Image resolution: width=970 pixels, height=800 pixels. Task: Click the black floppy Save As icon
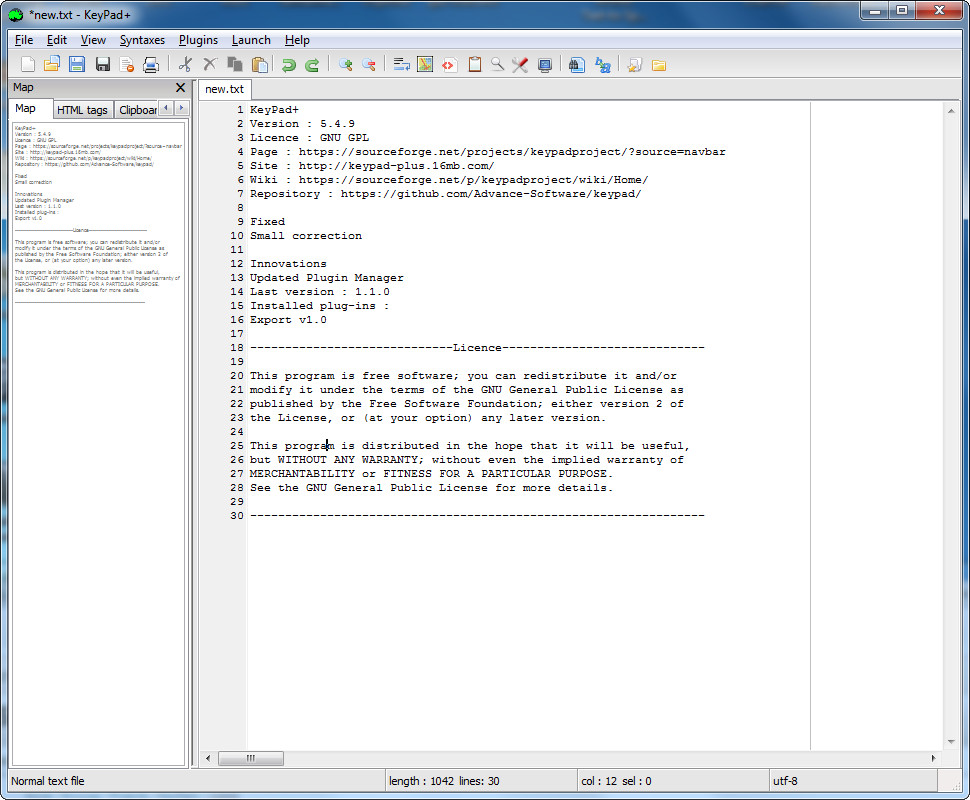[103, 64]
